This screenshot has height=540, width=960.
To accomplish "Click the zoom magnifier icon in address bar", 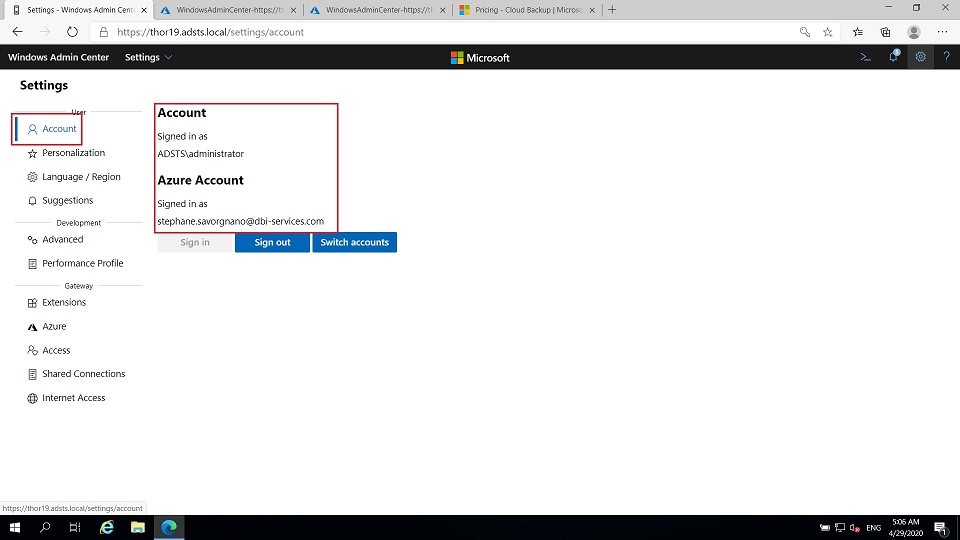I will click(x=804, y=32).
